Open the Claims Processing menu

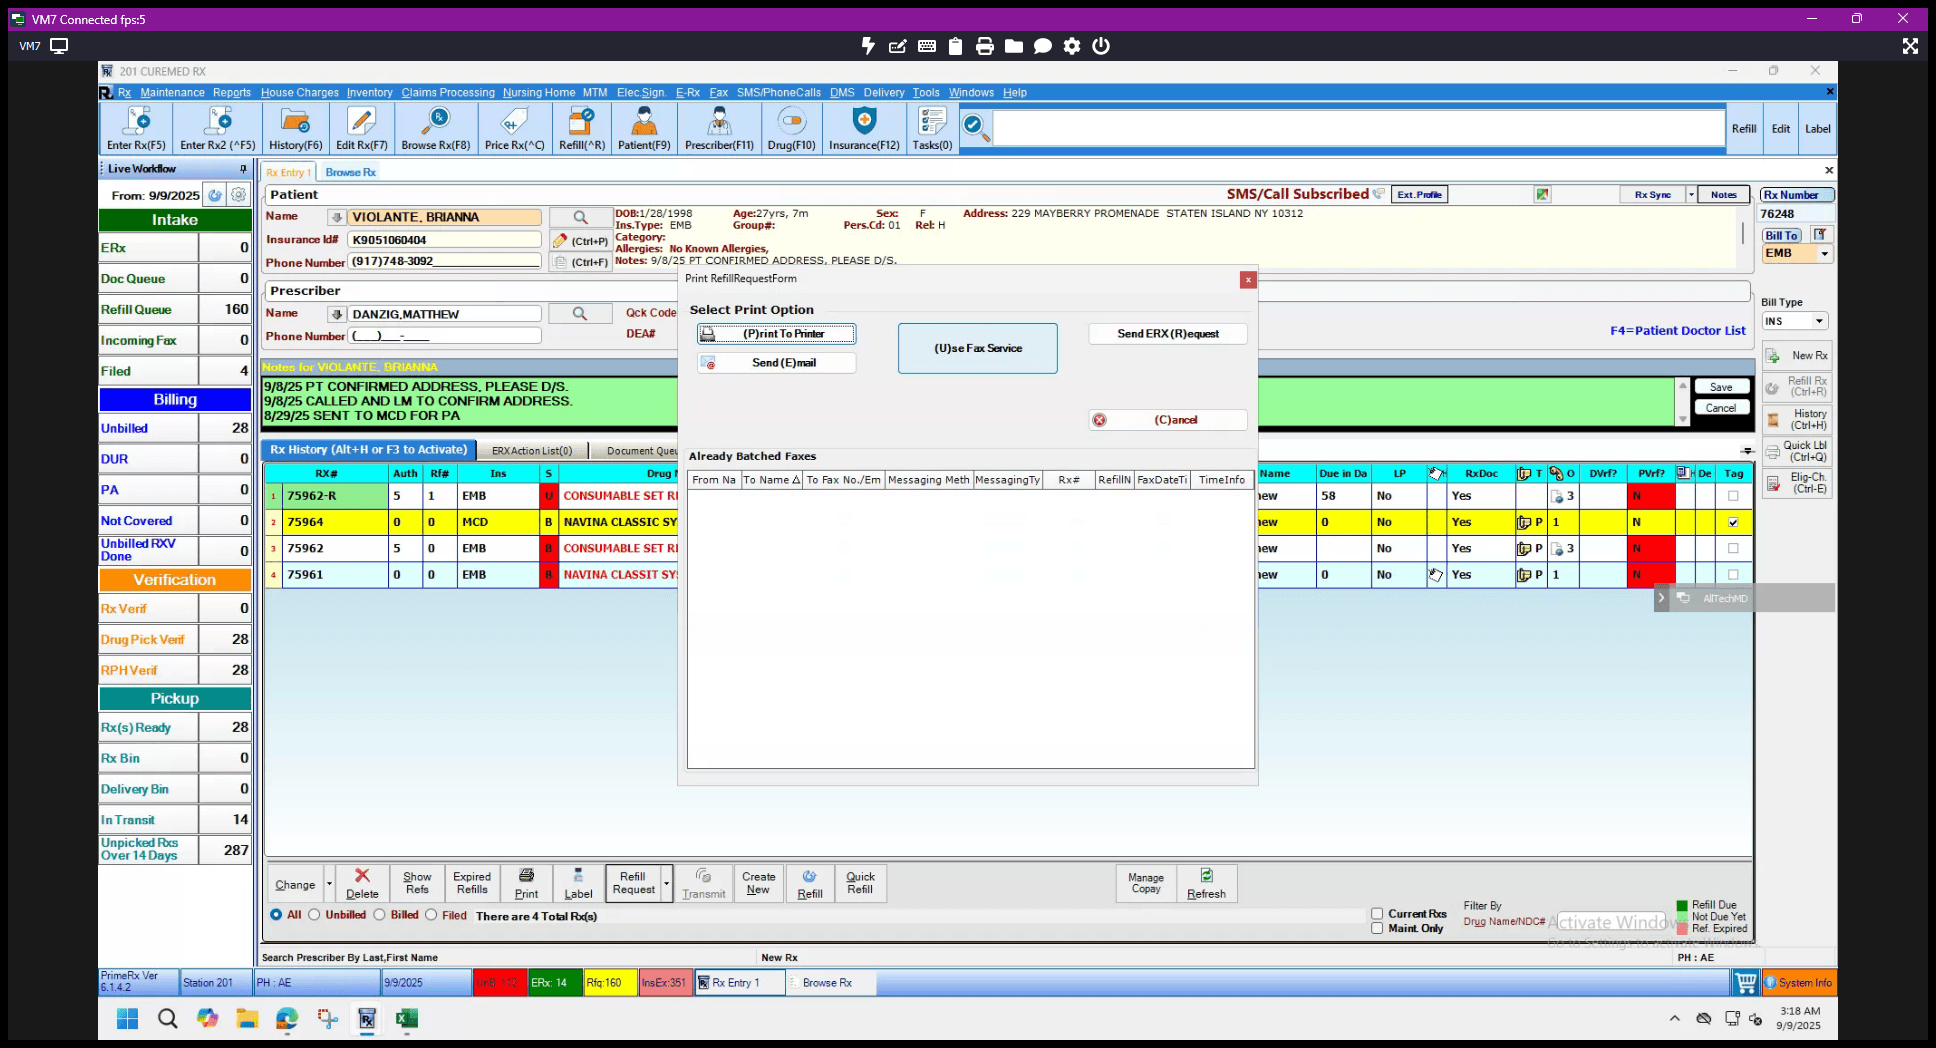448,92
